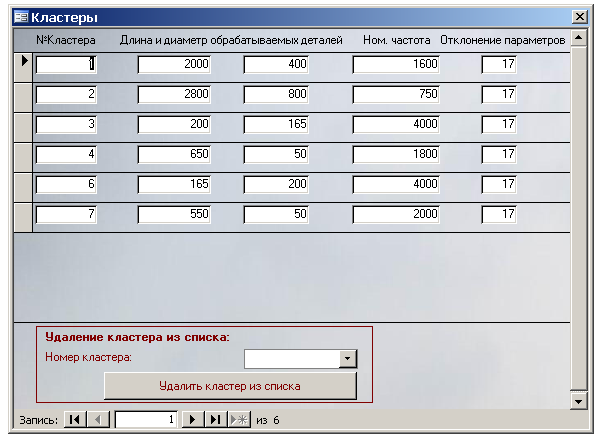The height and width of the screenshot is (442, 600).
Task: Click the Запись: label in navigation bar
Action: coord(39,420)
